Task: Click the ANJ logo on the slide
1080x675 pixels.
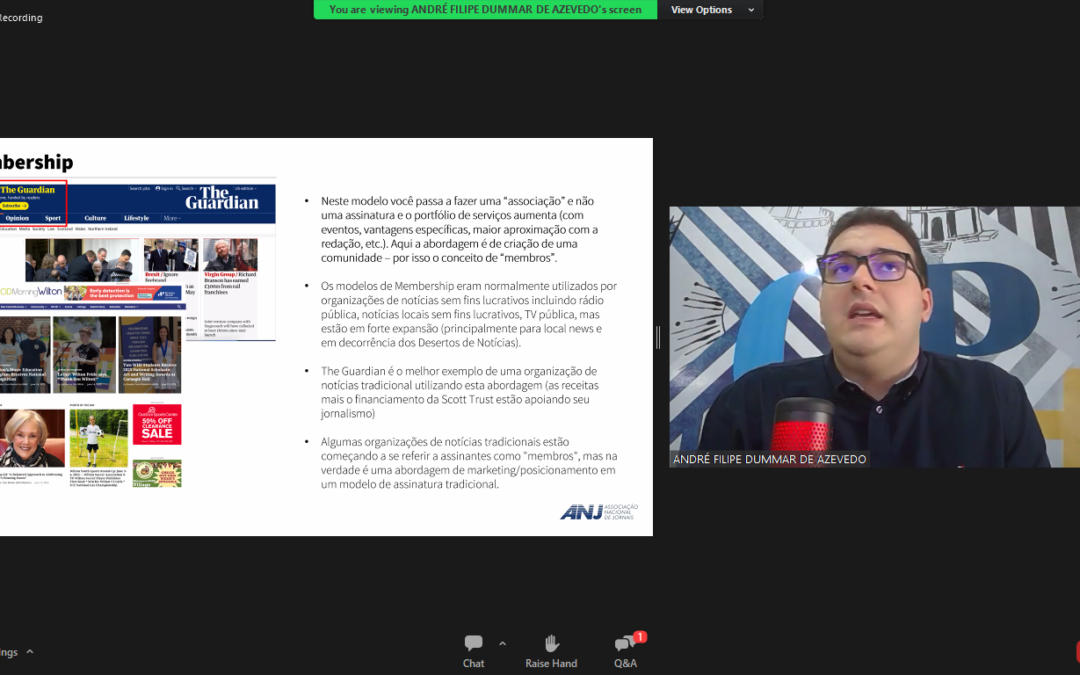Action: click(599, 512)
